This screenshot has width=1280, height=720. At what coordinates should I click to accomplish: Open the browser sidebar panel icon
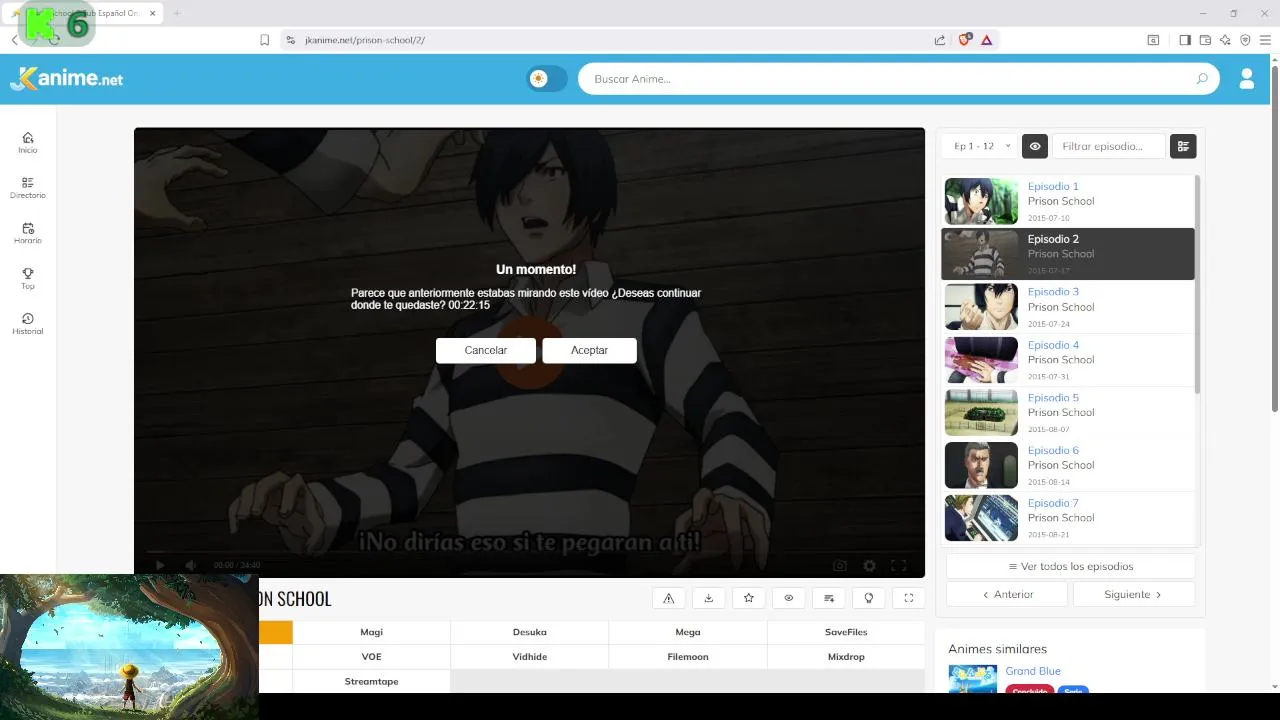click(x=1185, y=40)
